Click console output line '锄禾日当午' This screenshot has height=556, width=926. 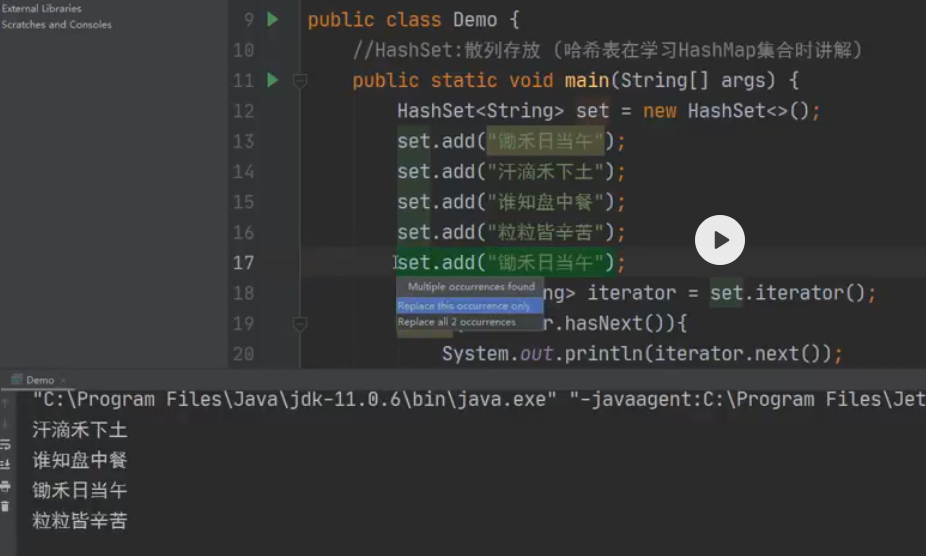(x=80, y=490)
